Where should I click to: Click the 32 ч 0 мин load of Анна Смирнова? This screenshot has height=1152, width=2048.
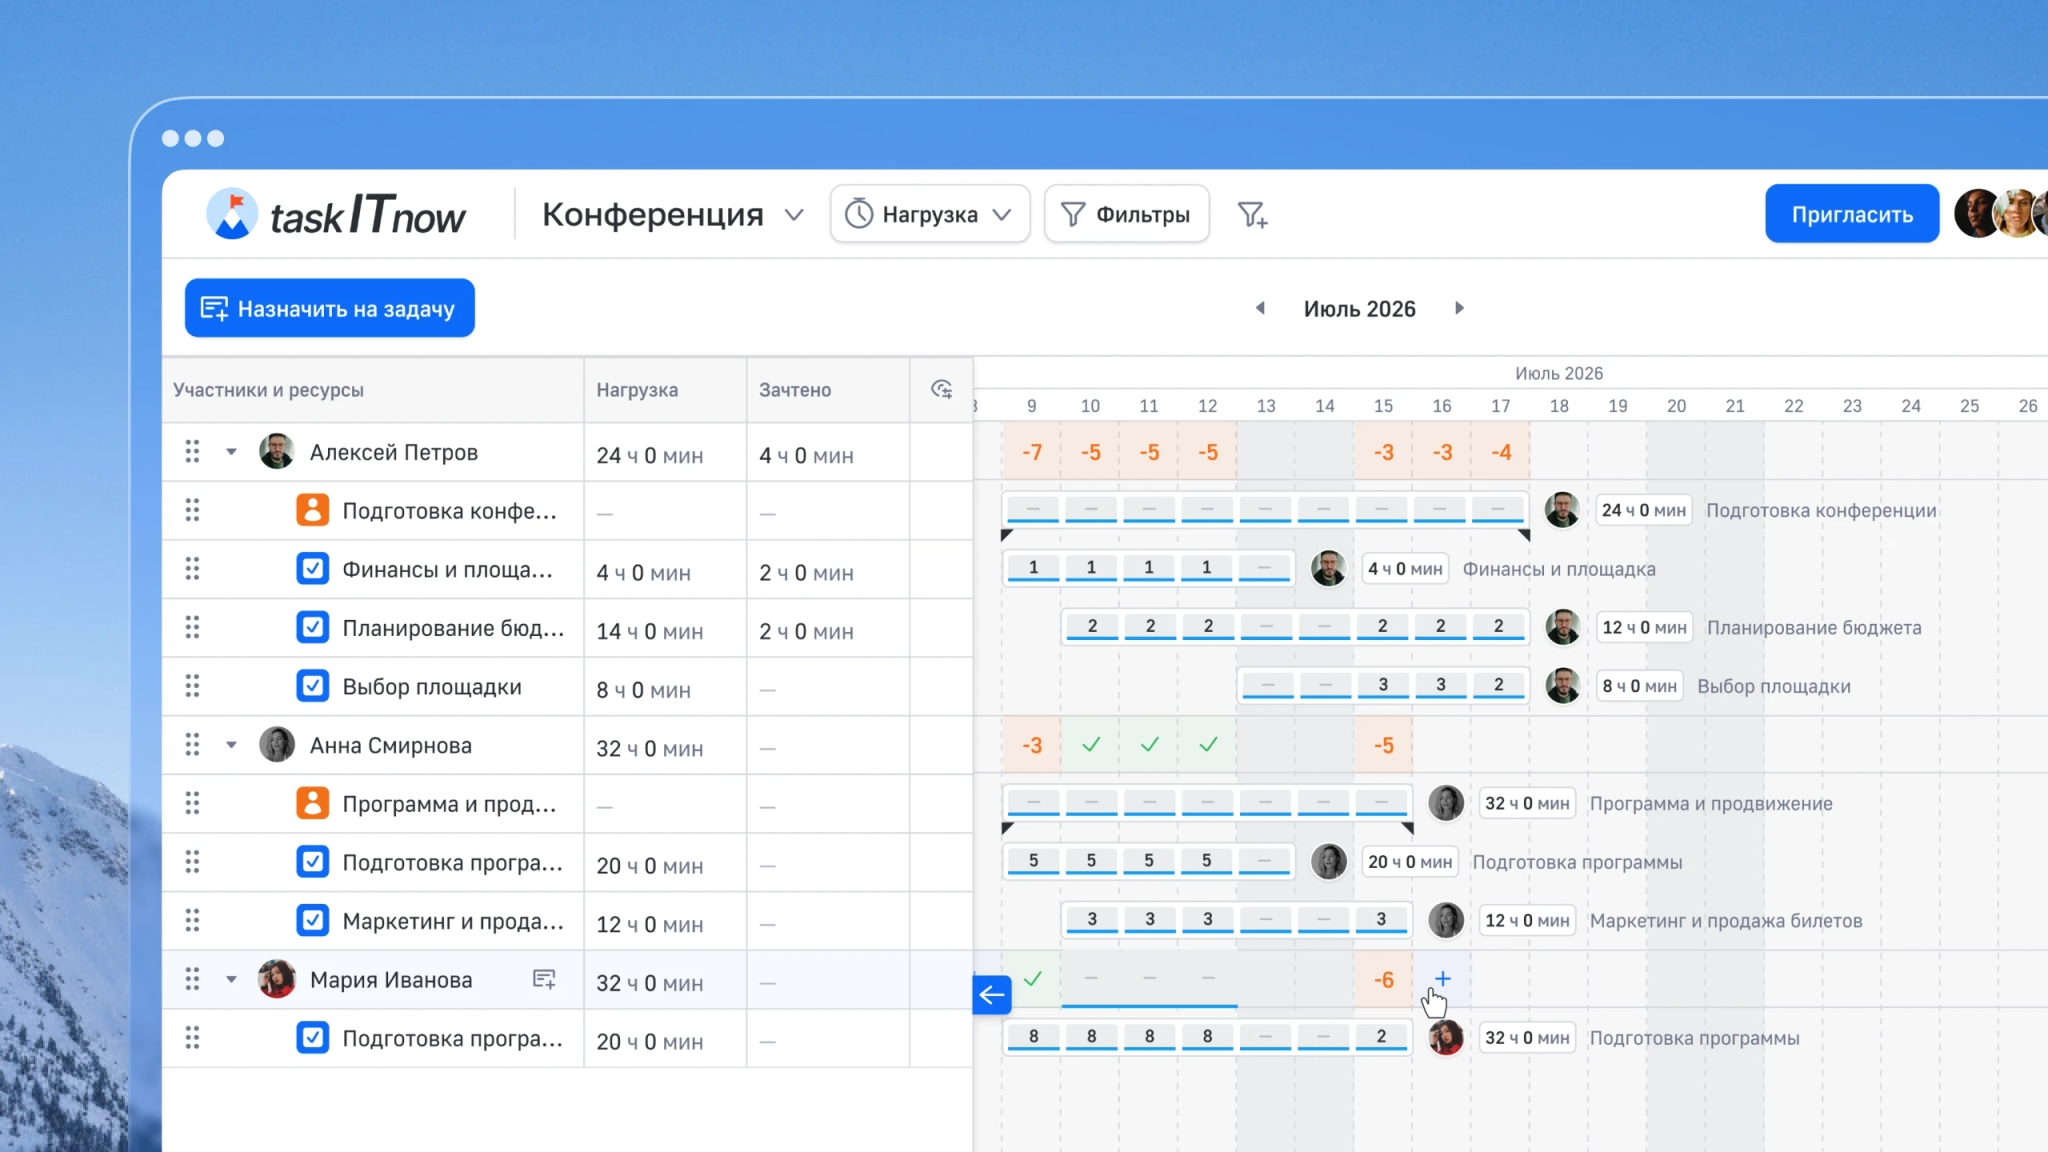coord(649,748)
